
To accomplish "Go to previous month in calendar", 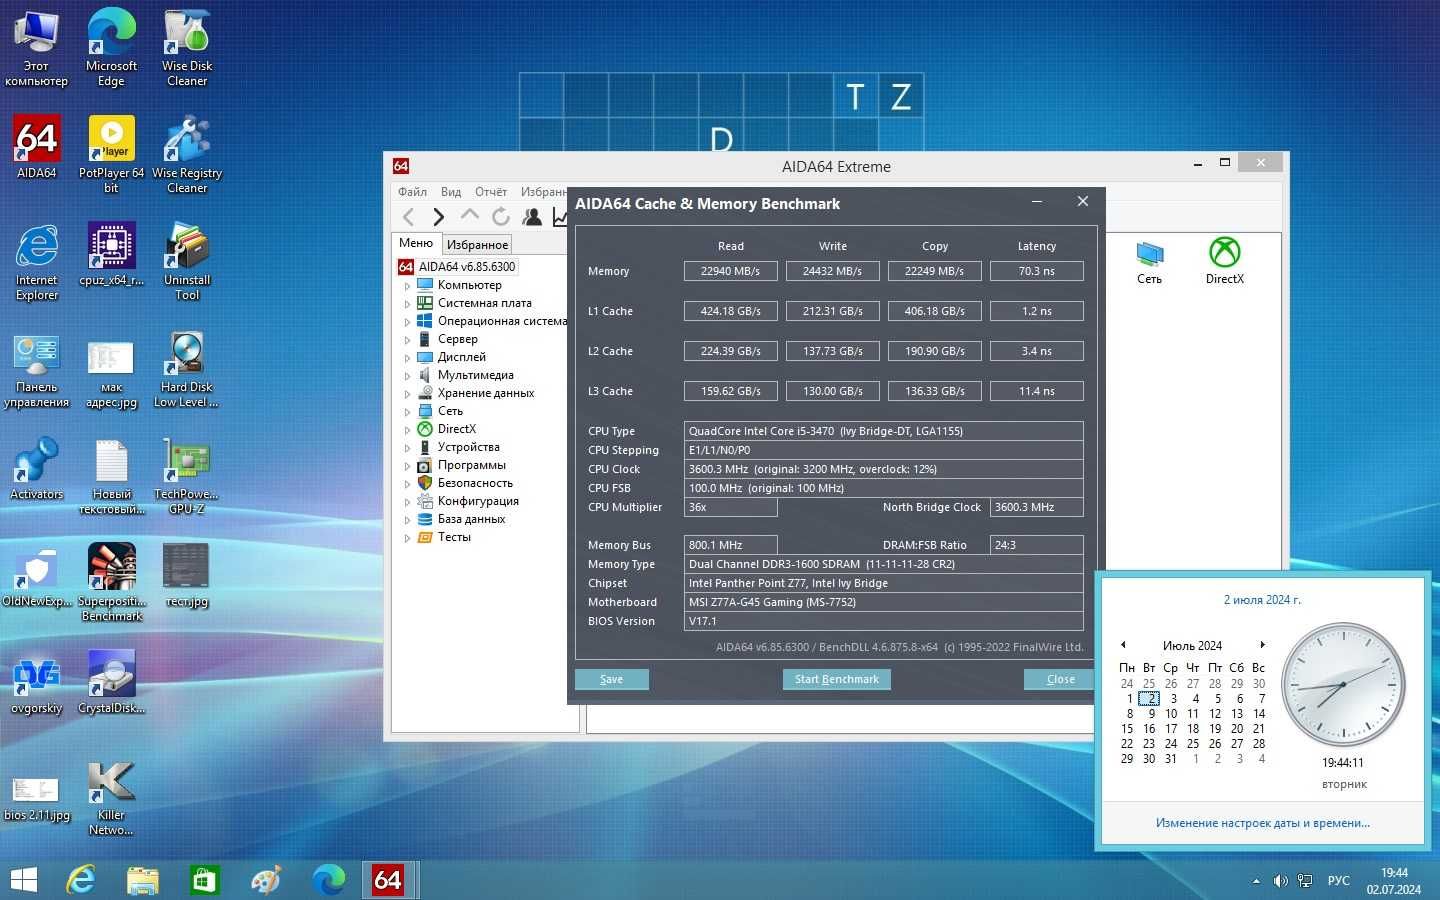I will (1123, 645).
